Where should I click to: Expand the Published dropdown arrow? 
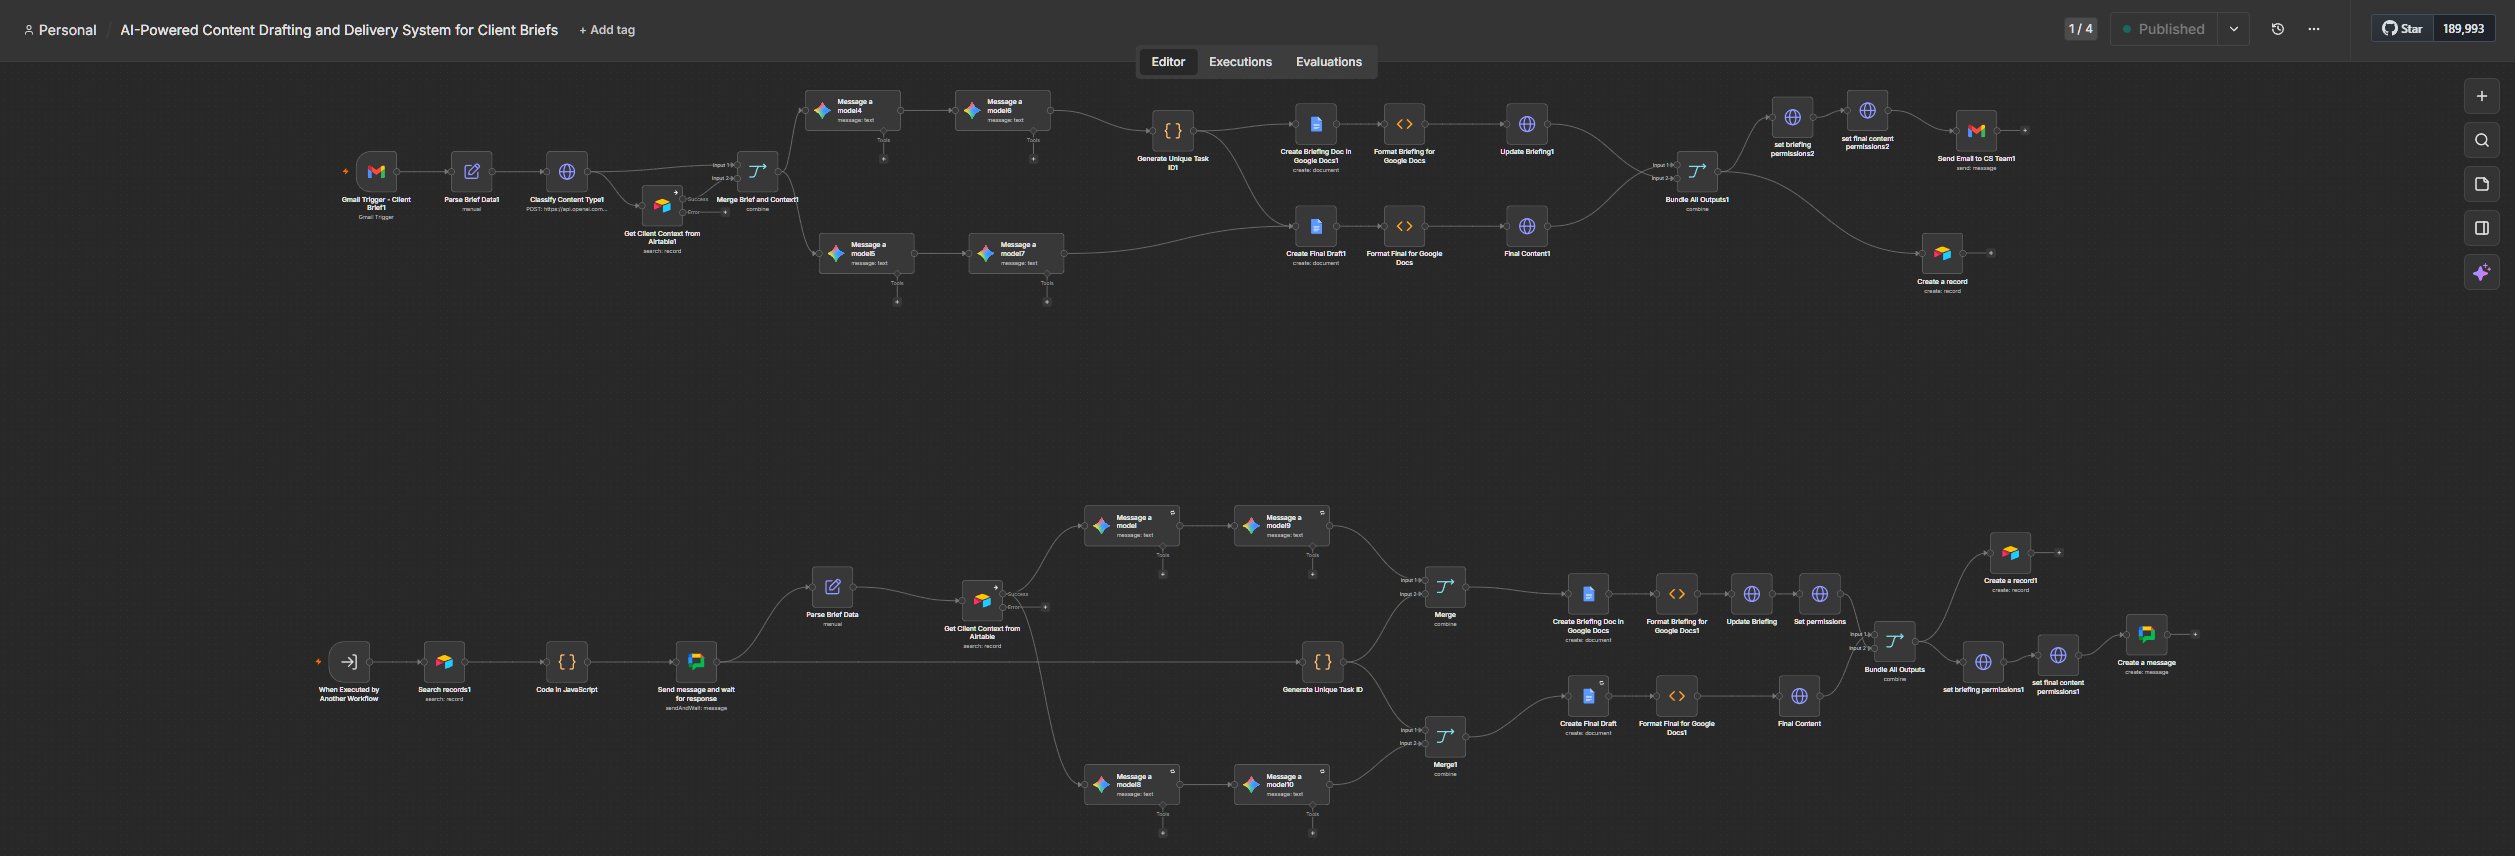pos(2233,29)
